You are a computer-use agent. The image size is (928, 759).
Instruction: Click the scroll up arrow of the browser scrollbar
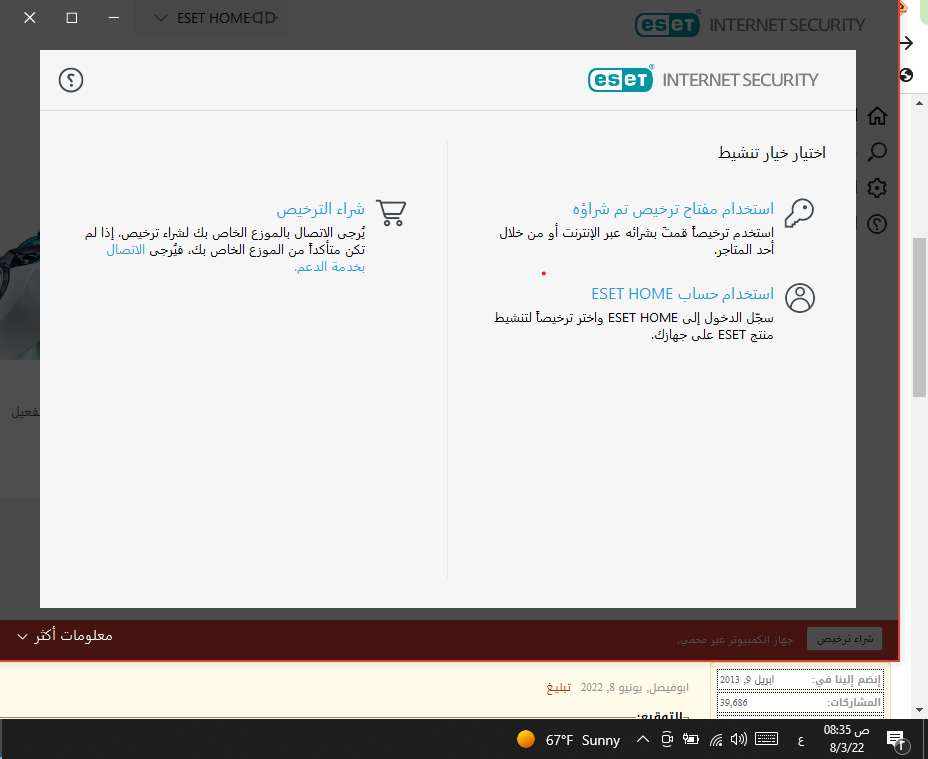click(x=919, y=104)
